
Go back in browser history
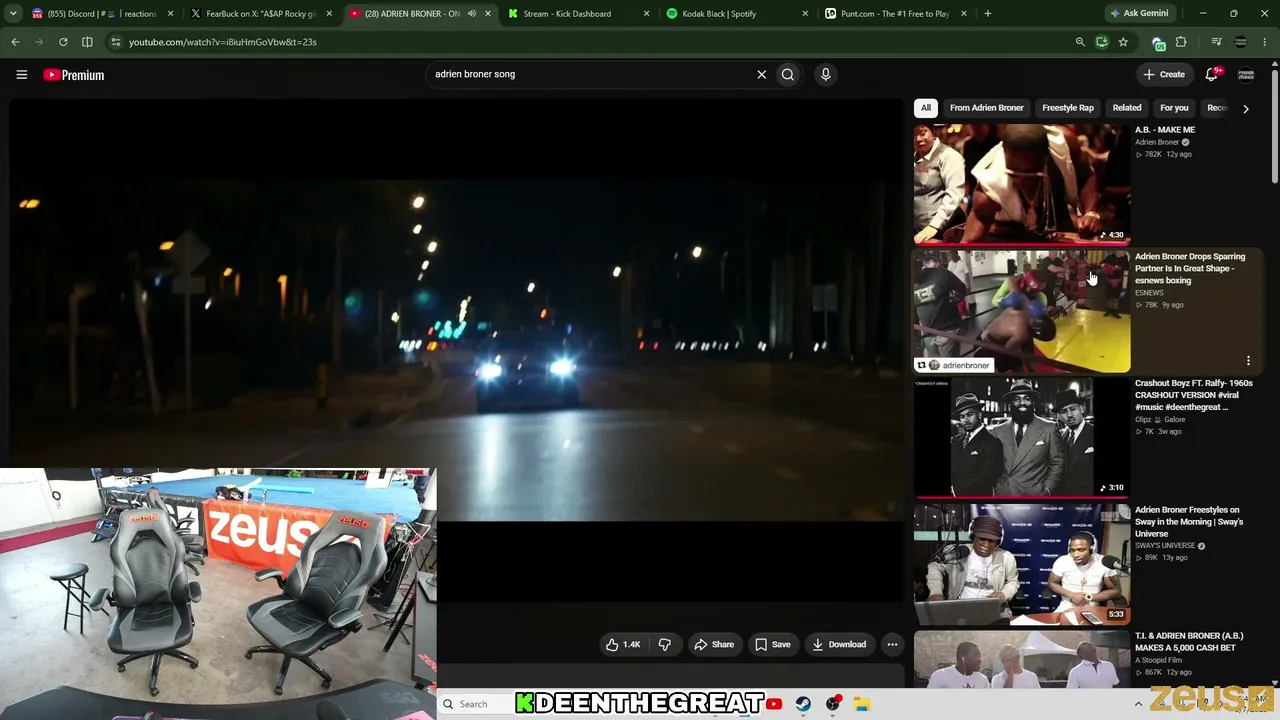15,42
